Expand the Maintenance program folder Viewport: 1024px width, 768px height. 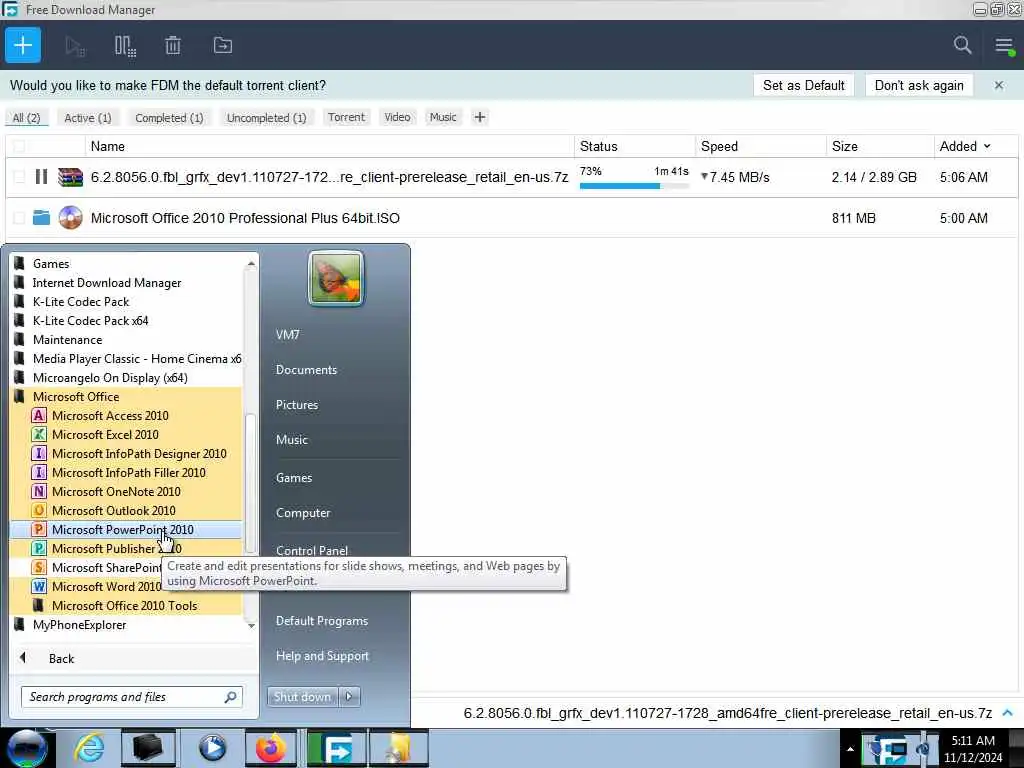[67, 340]
